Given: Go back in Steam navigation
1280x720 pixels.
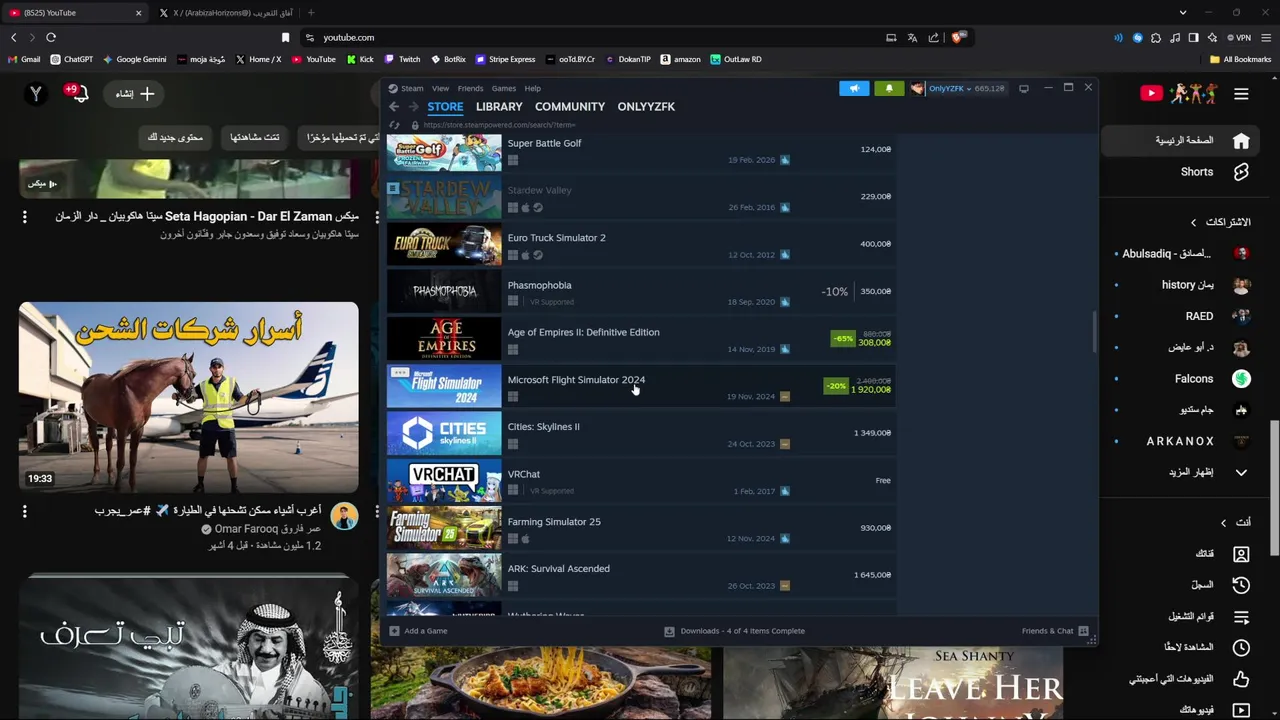Looking at the screenshot, I should coord(394,106).
